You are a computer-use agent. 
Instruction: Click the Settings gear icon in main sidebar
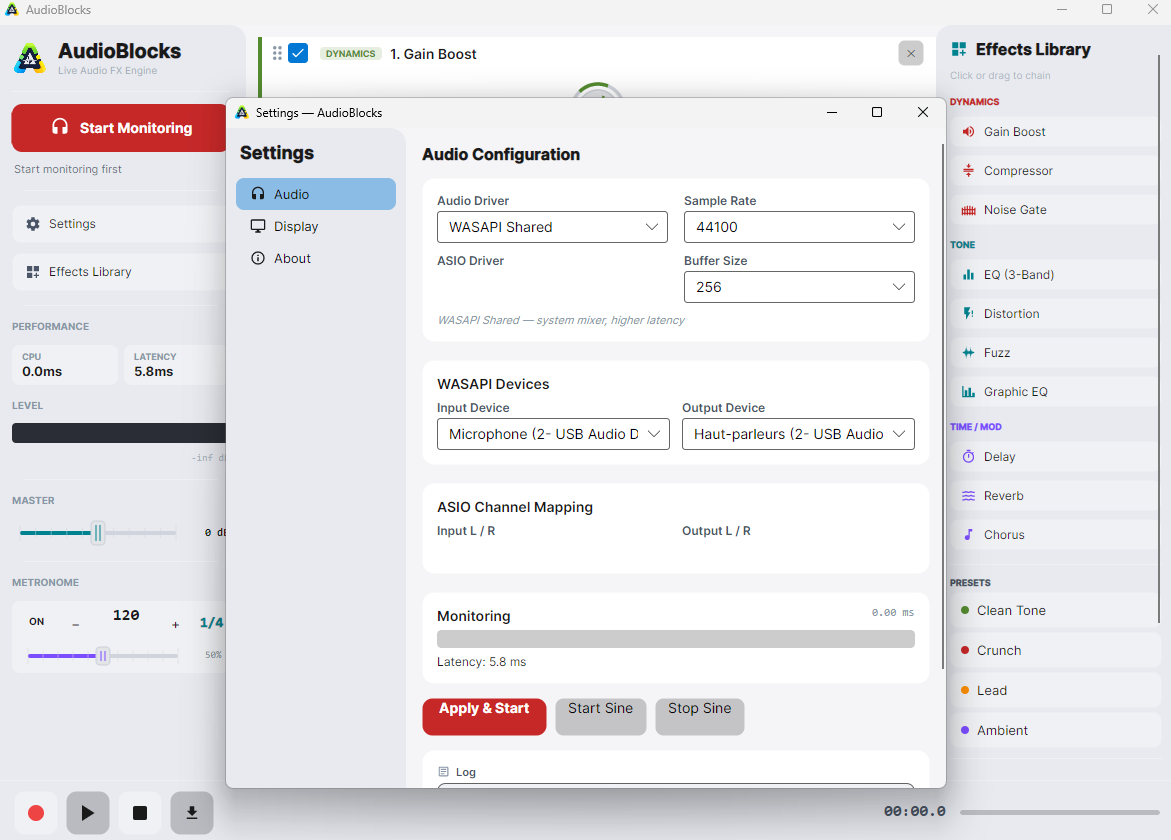(33, 224)
